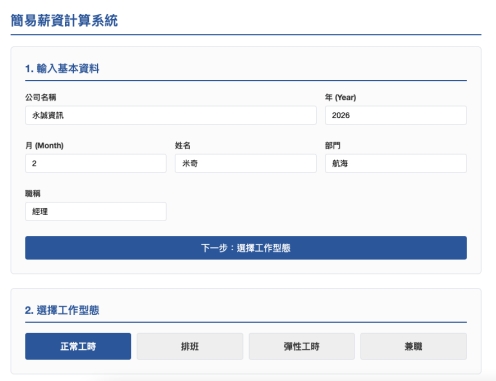Select the 兼職 work type
Viewport: 496px width, 381px height.
[413, 346]
